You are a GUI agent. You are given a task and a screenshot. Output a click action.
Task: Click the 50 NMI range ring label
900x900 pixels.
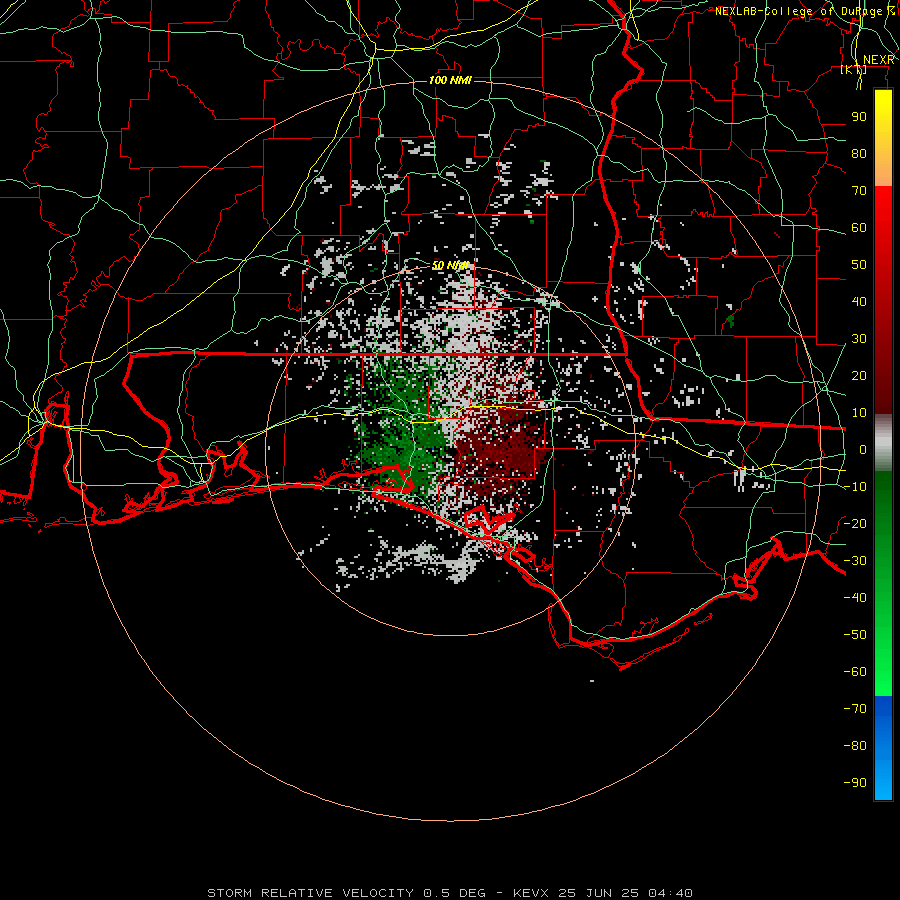pos(451,265)
